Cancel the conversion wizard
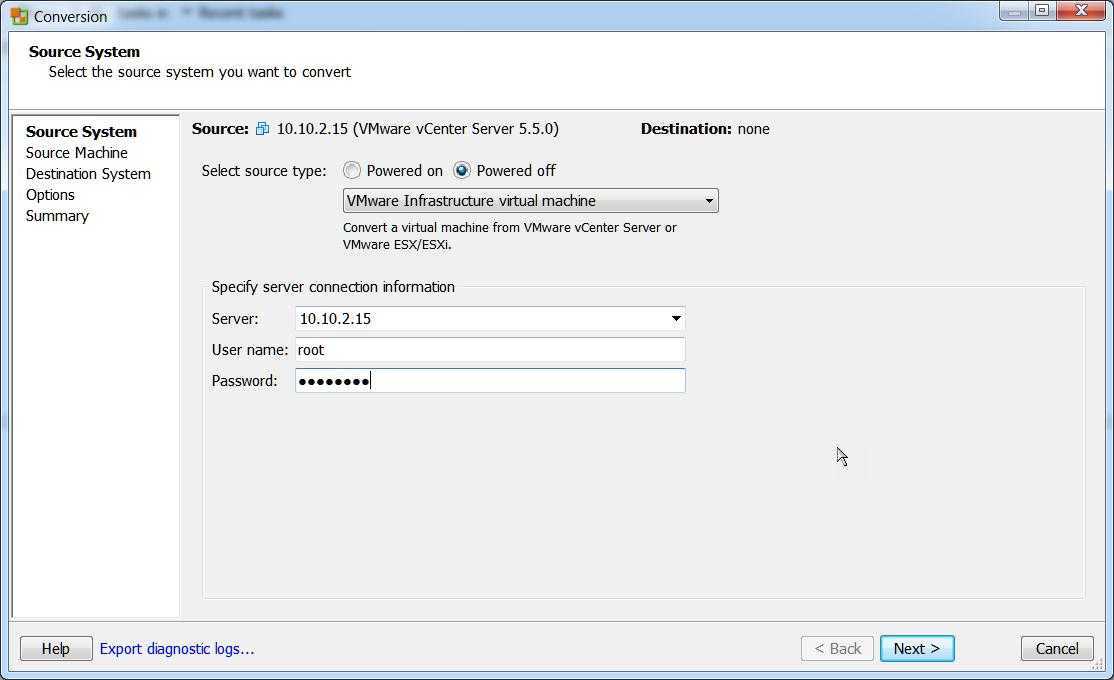The image size is (1114, 680). point(1056,648)
